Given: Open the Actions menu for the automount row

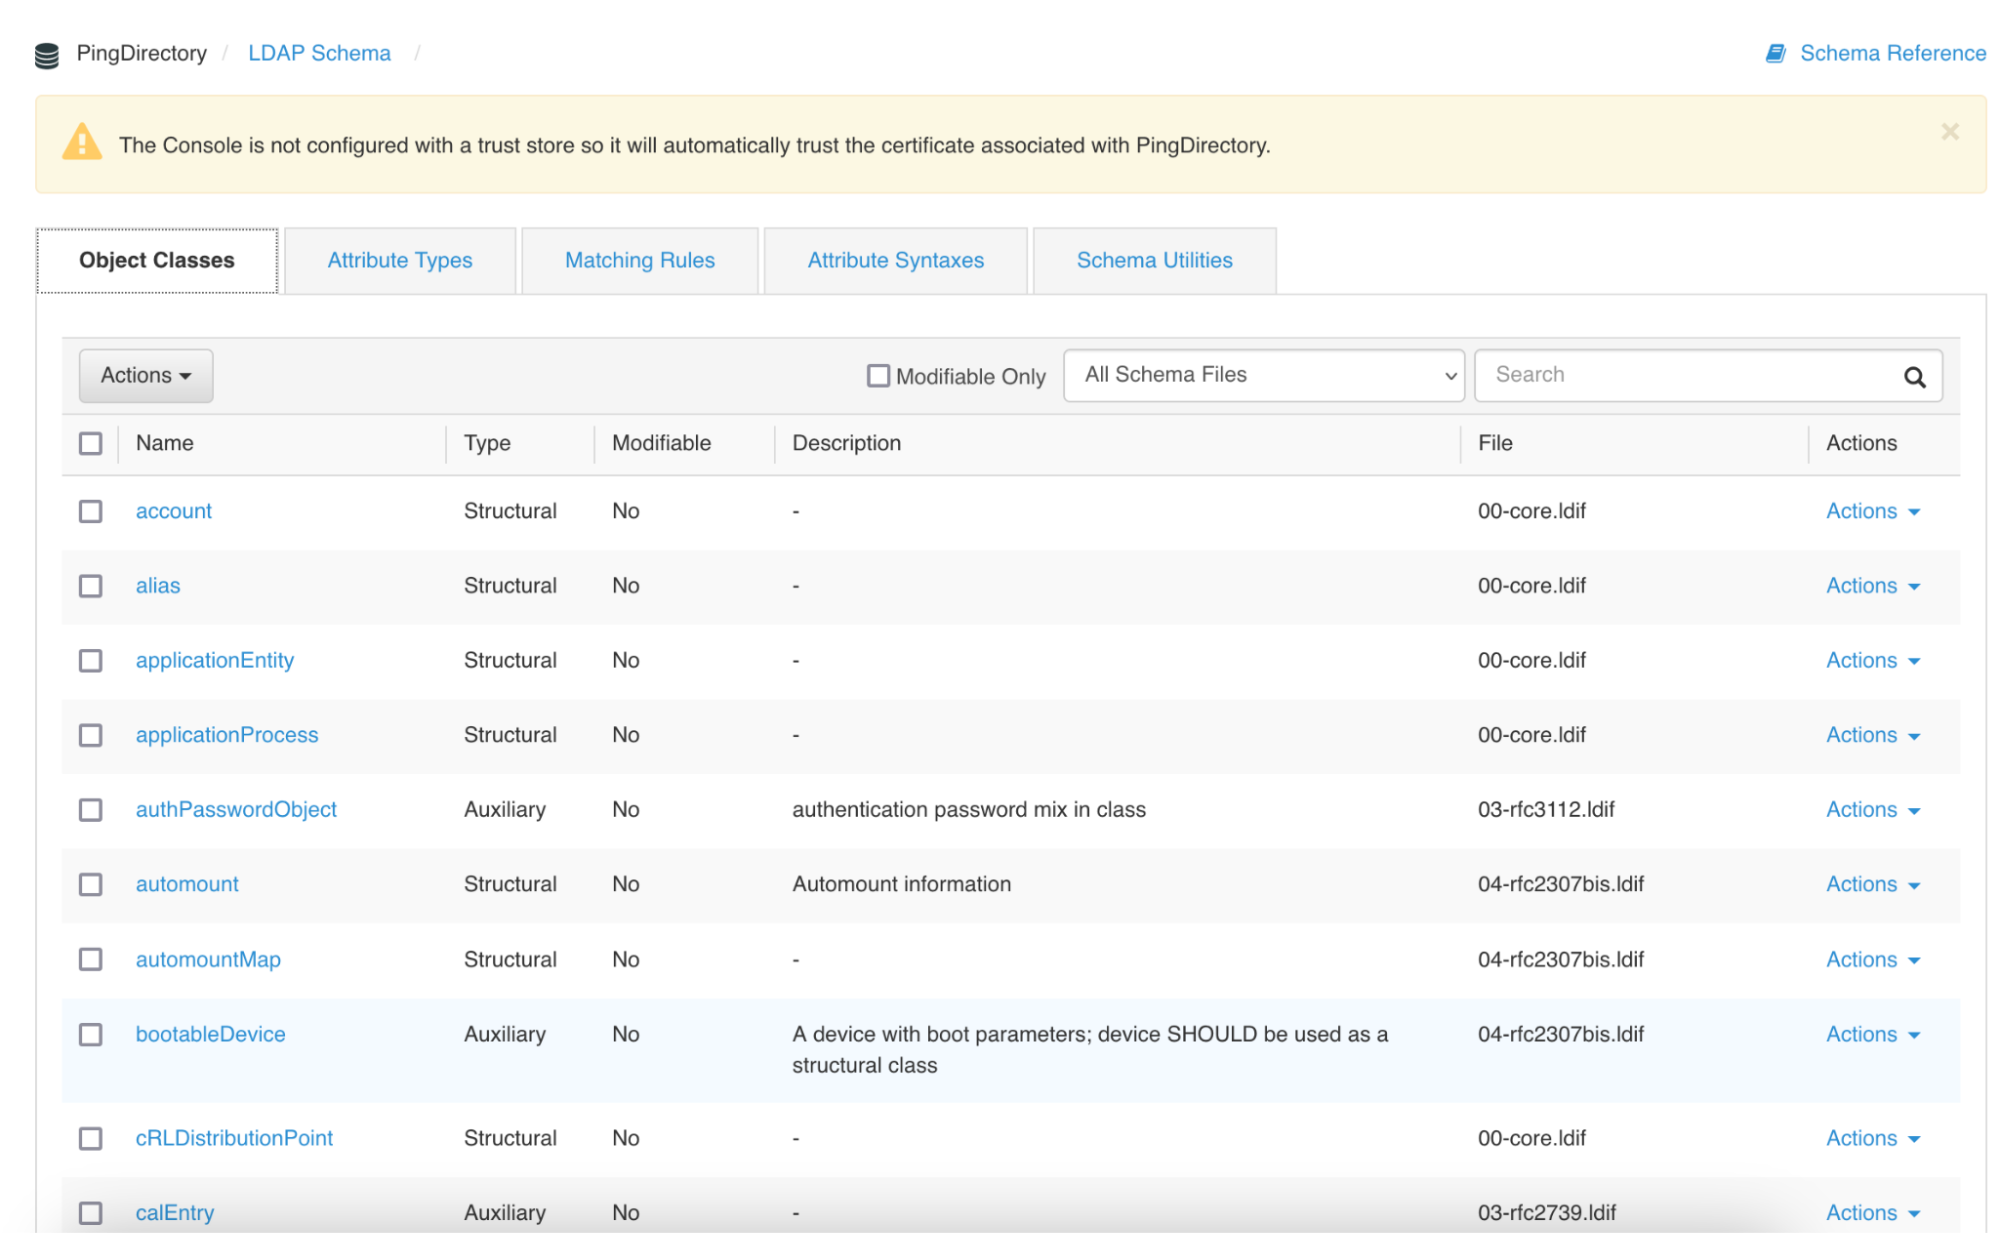Looking at the screenshot, I should 1872,884.
